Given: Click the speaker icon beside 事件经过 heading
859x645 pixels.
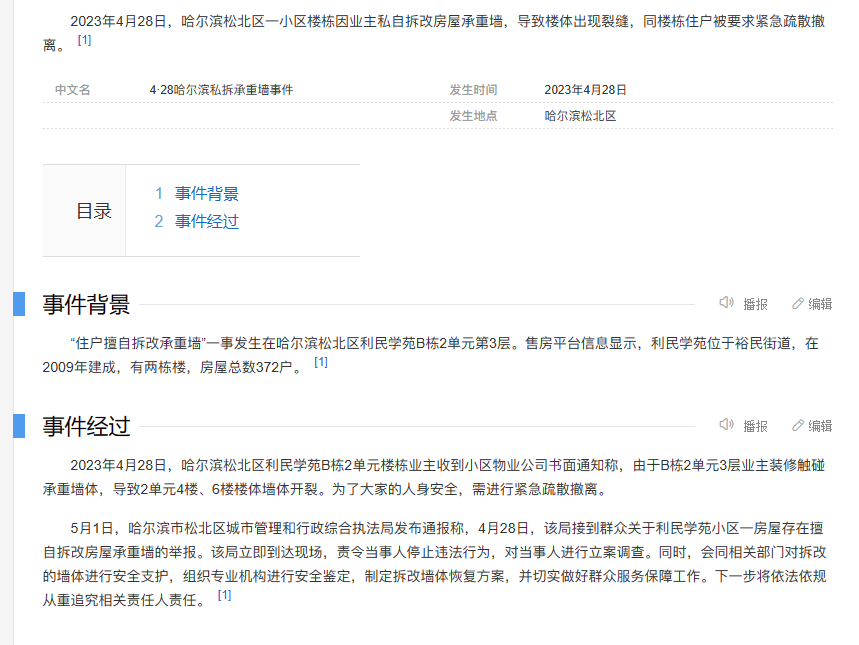Looking at the screenshot, I should [x=727, y=425].
